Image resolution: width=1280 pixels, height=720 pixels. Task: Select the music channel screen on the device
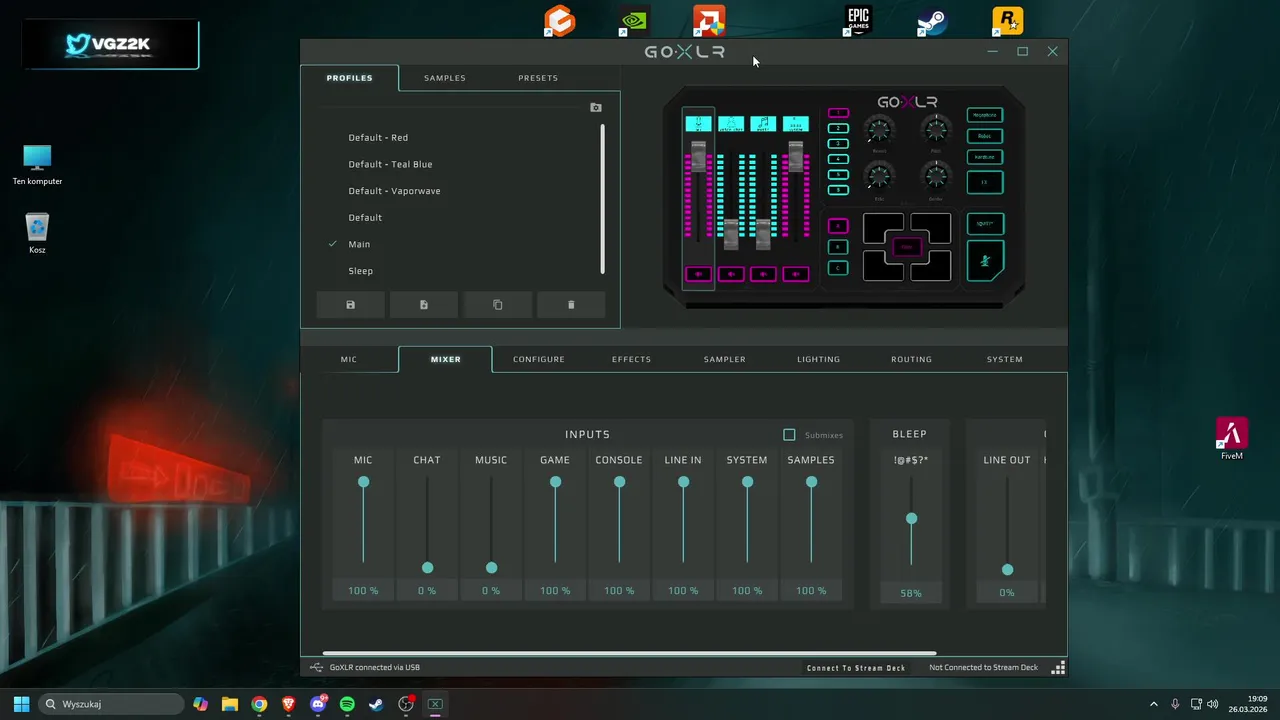[x=763, y=124]
